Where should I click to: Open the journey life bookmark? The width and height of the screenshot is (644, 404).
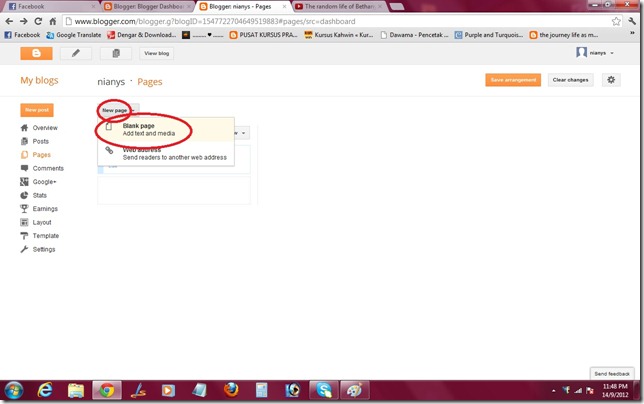564,35
